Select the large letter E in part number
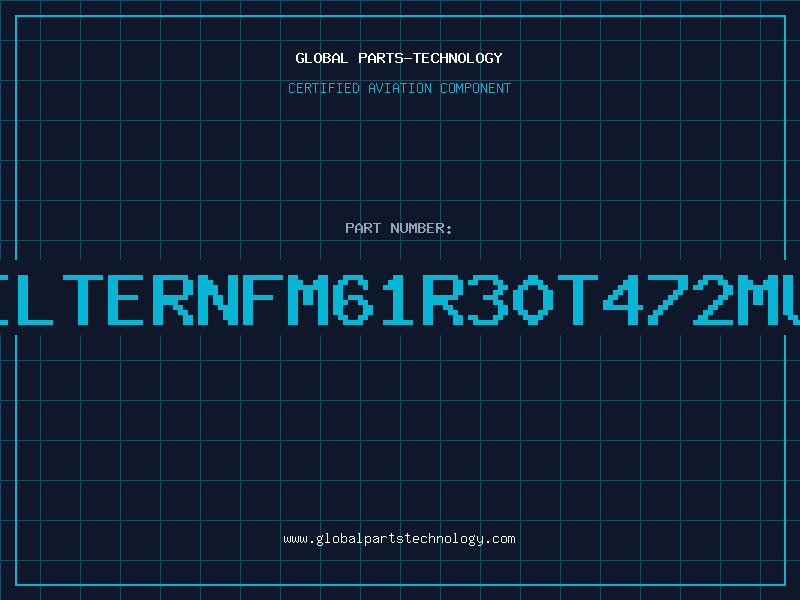Viewport: 800px width, 600px height. [127, 299]
